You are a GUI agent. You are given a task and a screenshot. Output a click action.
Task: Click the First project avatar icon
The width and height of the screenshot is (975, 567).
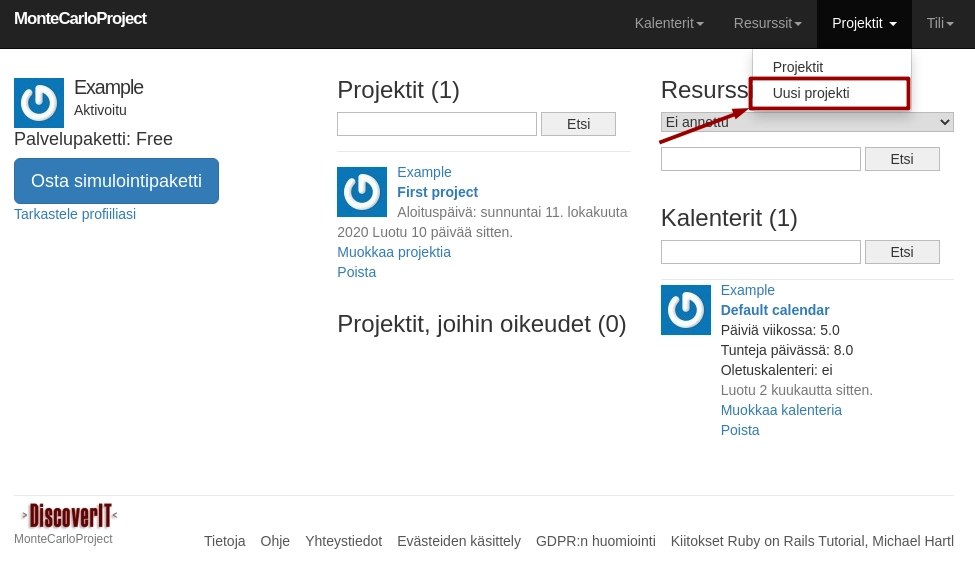click(362, 192)
